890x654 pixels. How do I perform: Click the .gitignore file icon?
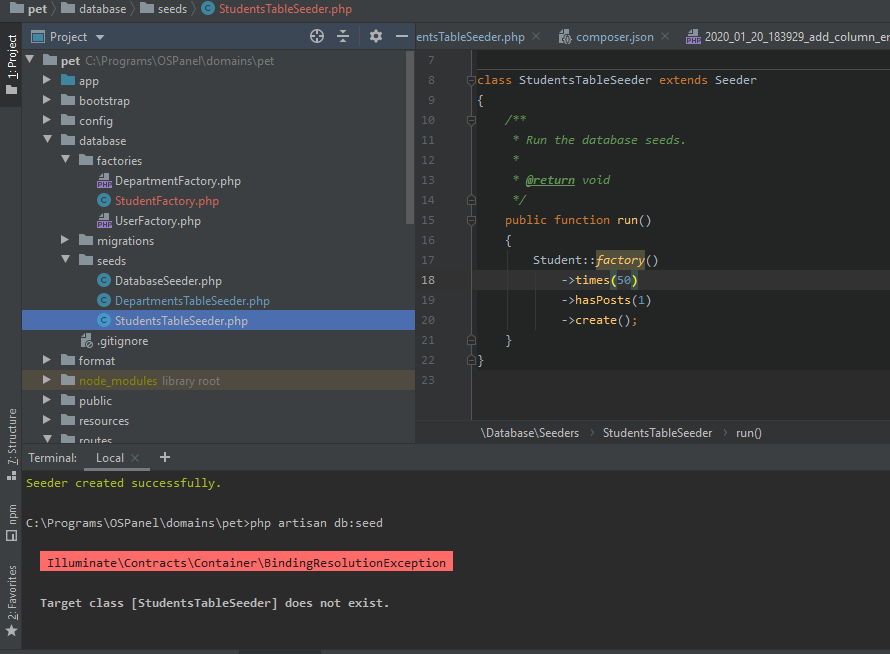pyautogui.click(x=86, y=341)
